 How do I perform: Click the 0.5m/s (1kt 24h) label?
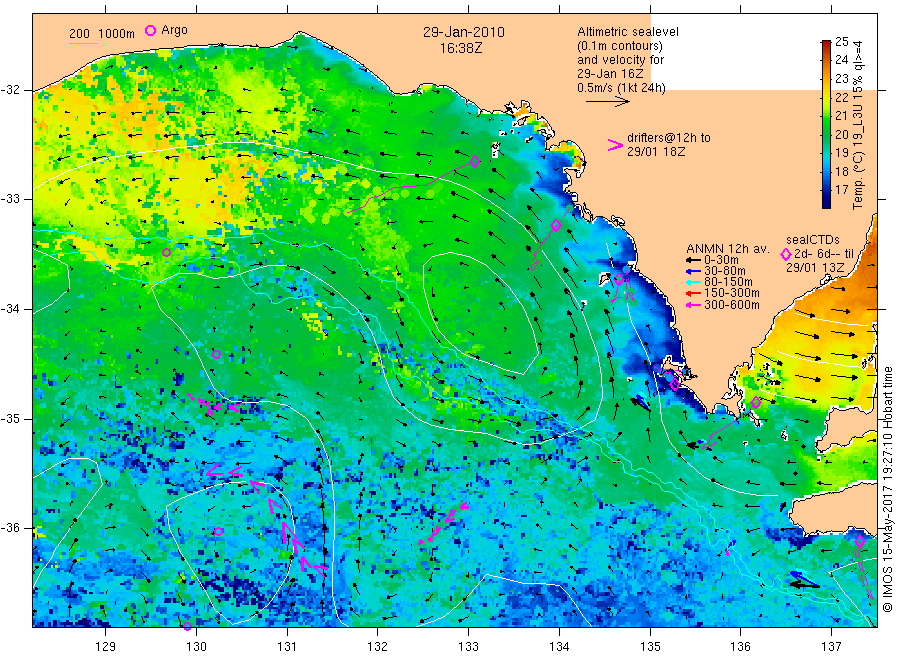(622, 88)
